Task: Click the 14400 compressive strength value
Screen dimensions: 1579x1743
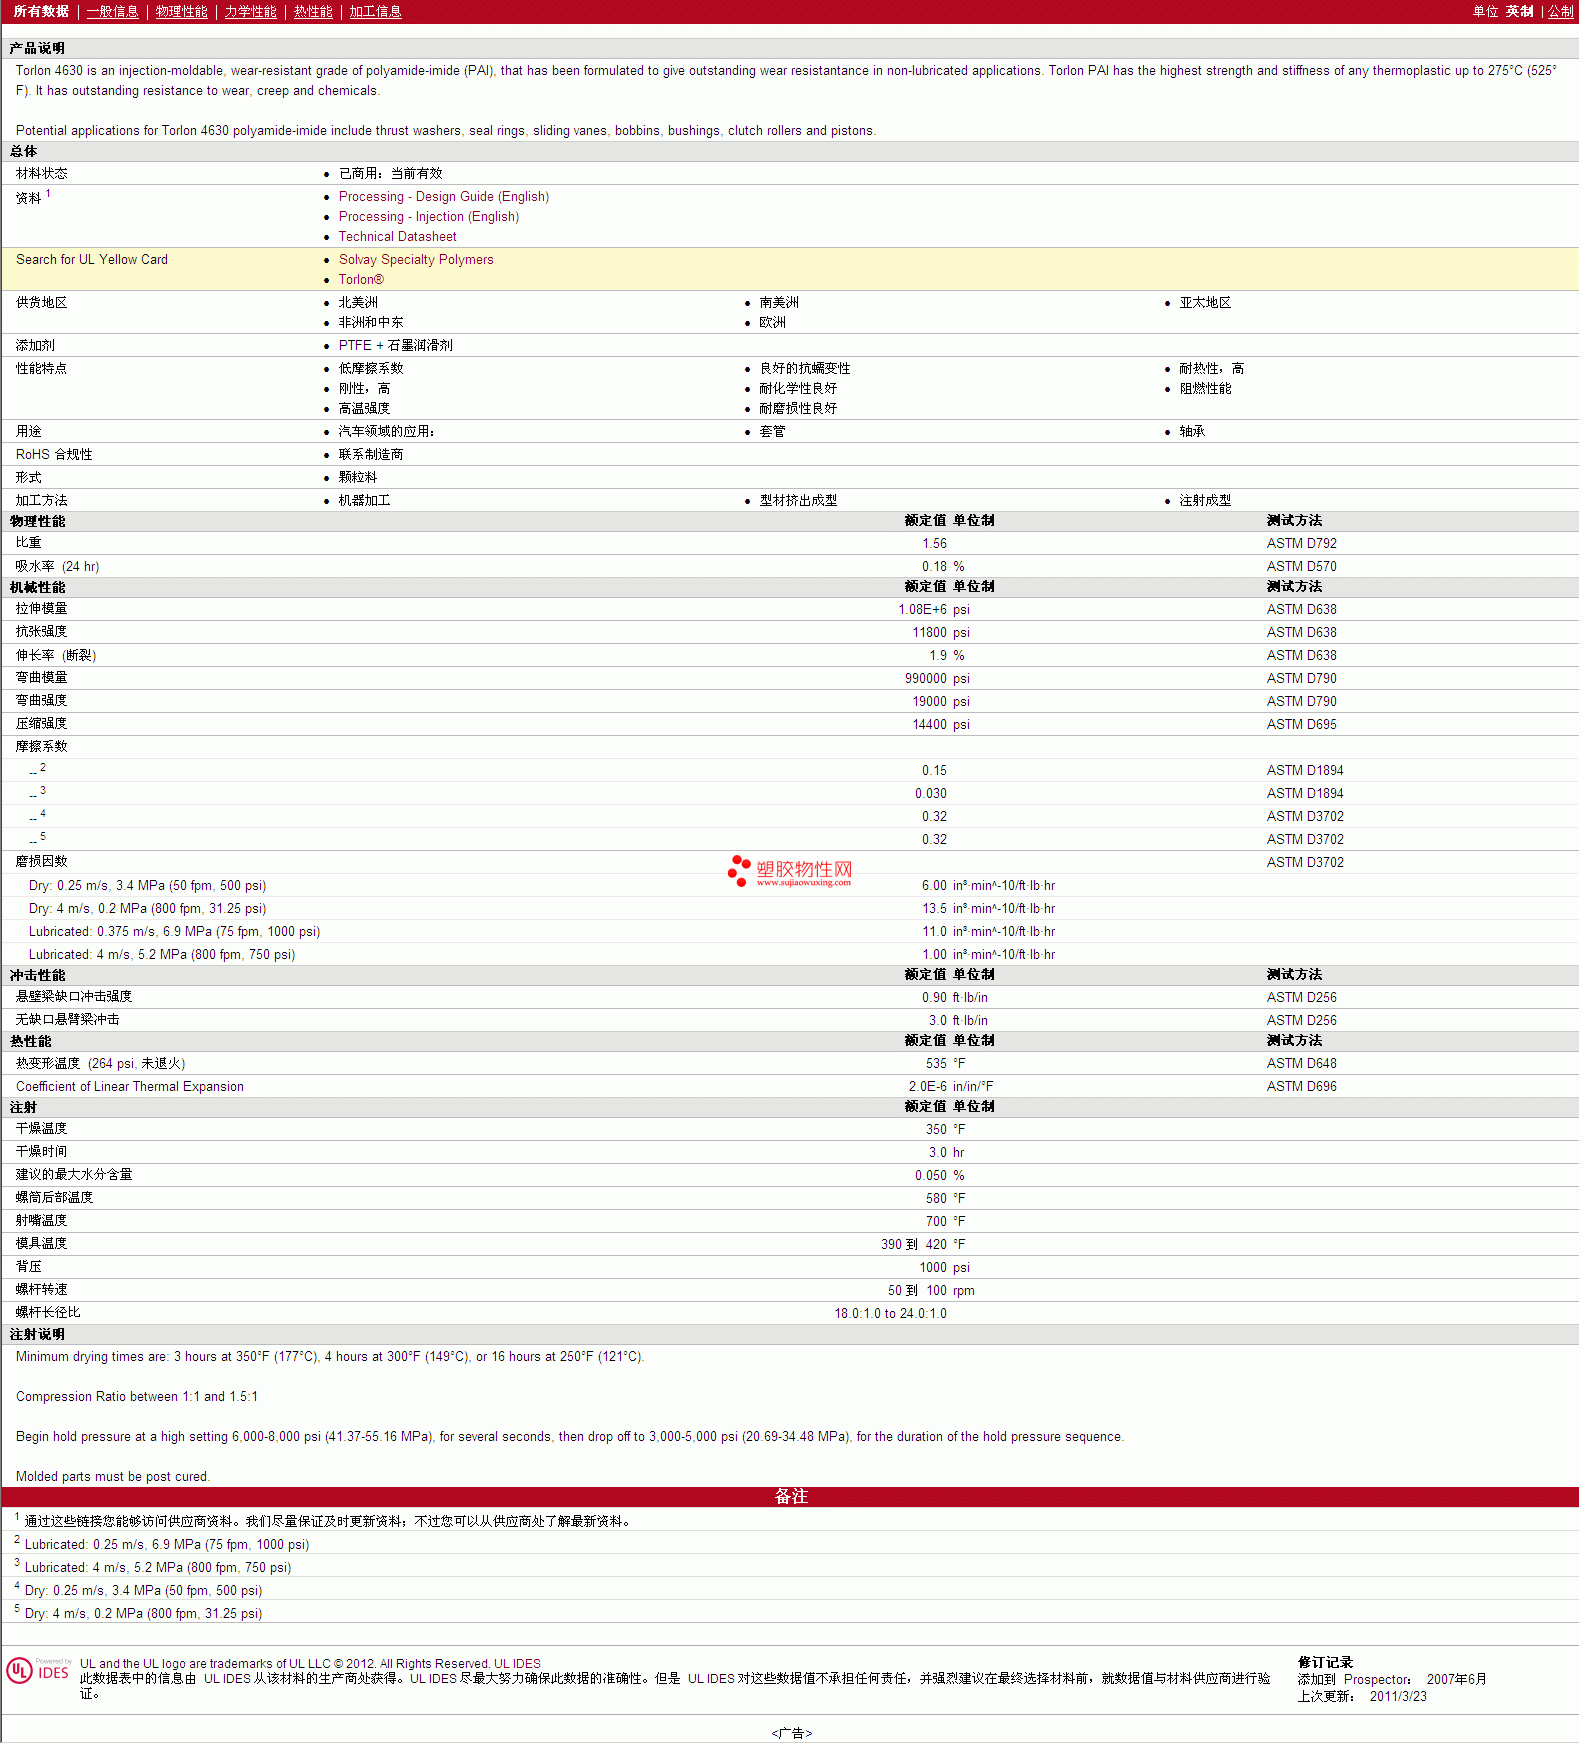Action: pyautogui.click(x=930, y=725)
